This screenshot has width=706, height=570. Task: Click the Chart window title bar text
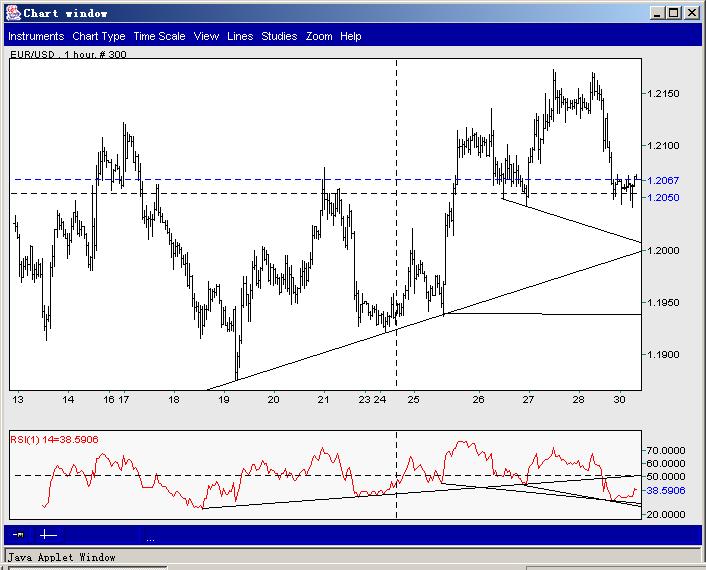tap(65, 13)
